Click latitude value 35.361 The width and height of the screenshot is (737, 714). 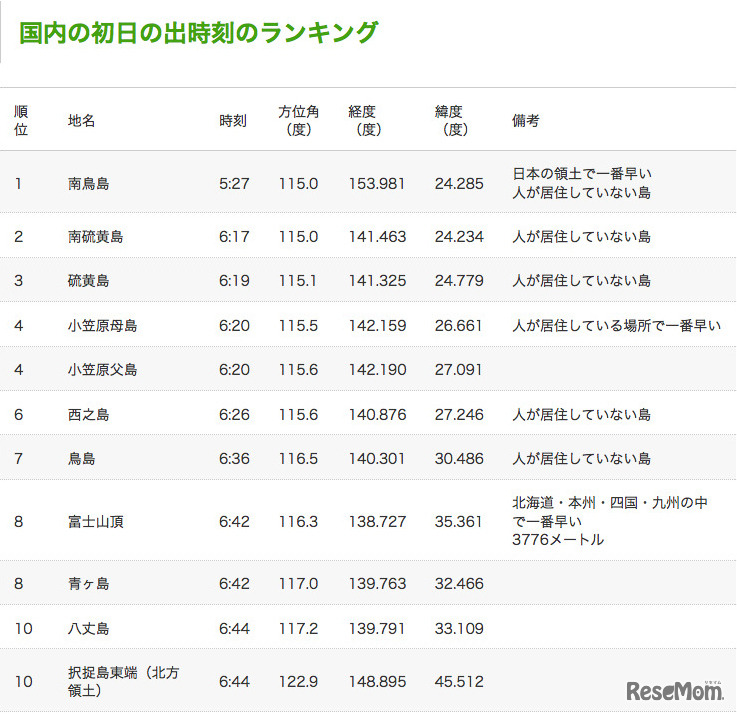point(458,521)
